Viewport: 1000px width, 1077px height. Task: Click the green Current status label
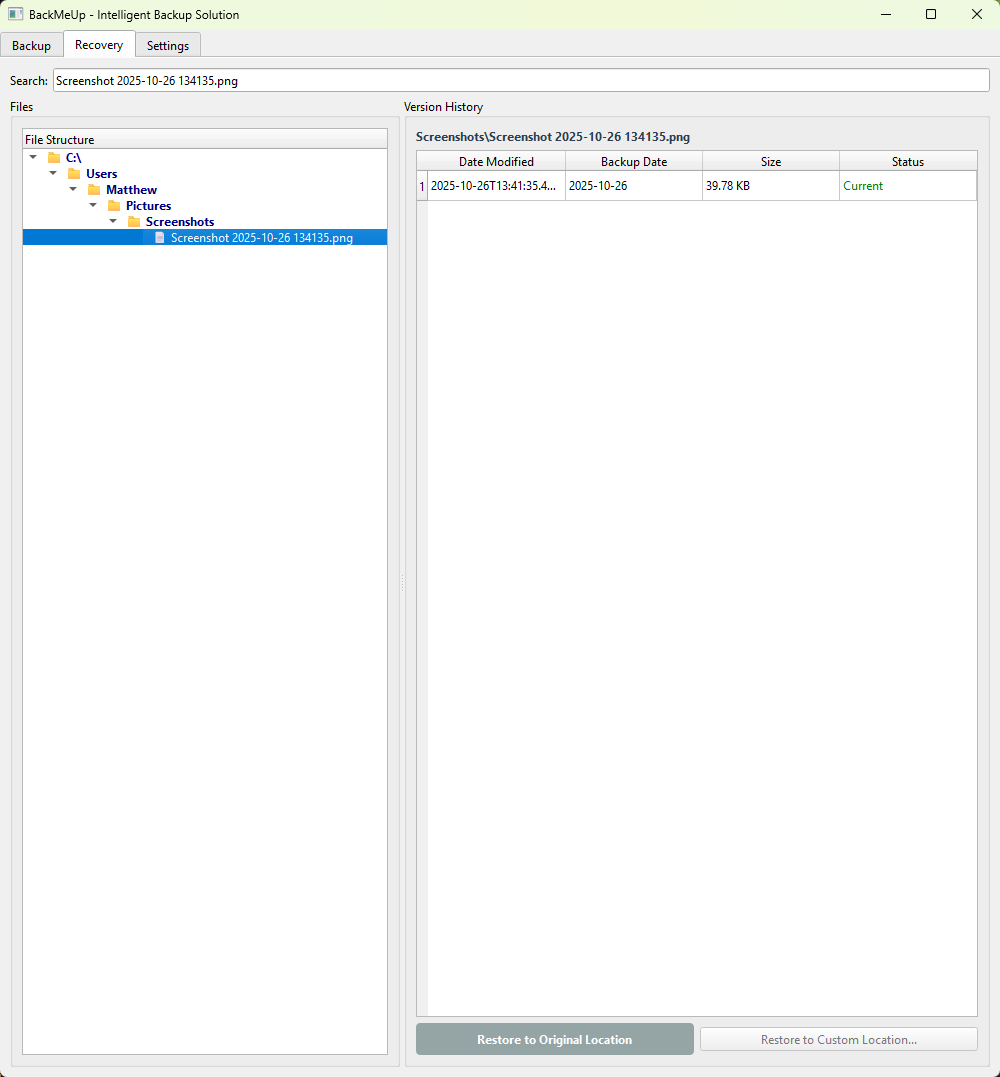coord(863,186)
